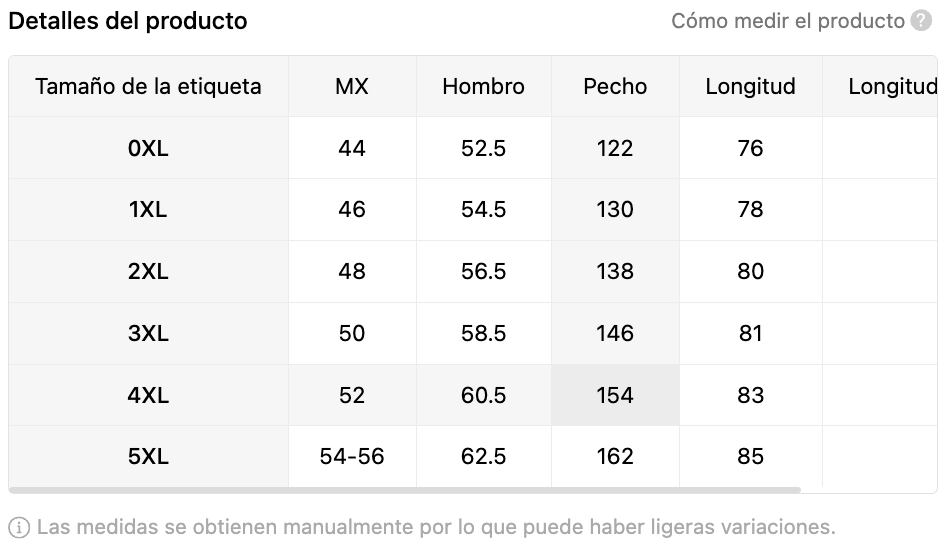The image size is (946, 548).
Task: Select the Tamaño de la etiqueta header
Action: 148,86
